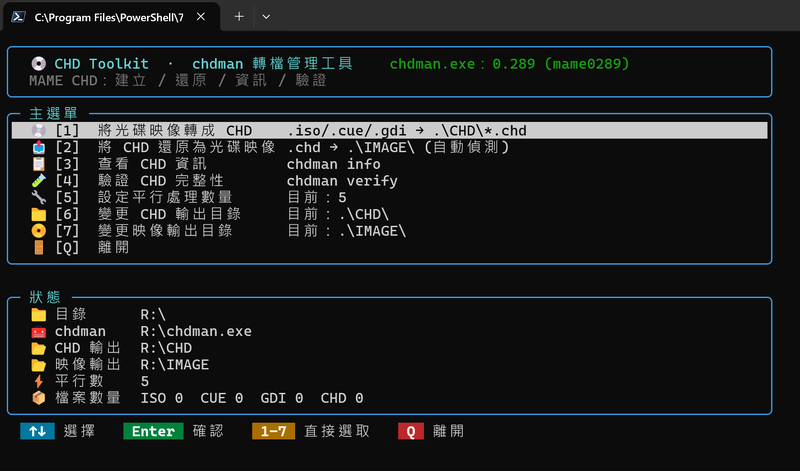Select menu item 7: change image output directory
The height and width of the screenshot is (471, 800).
click(x=389, y=231)
